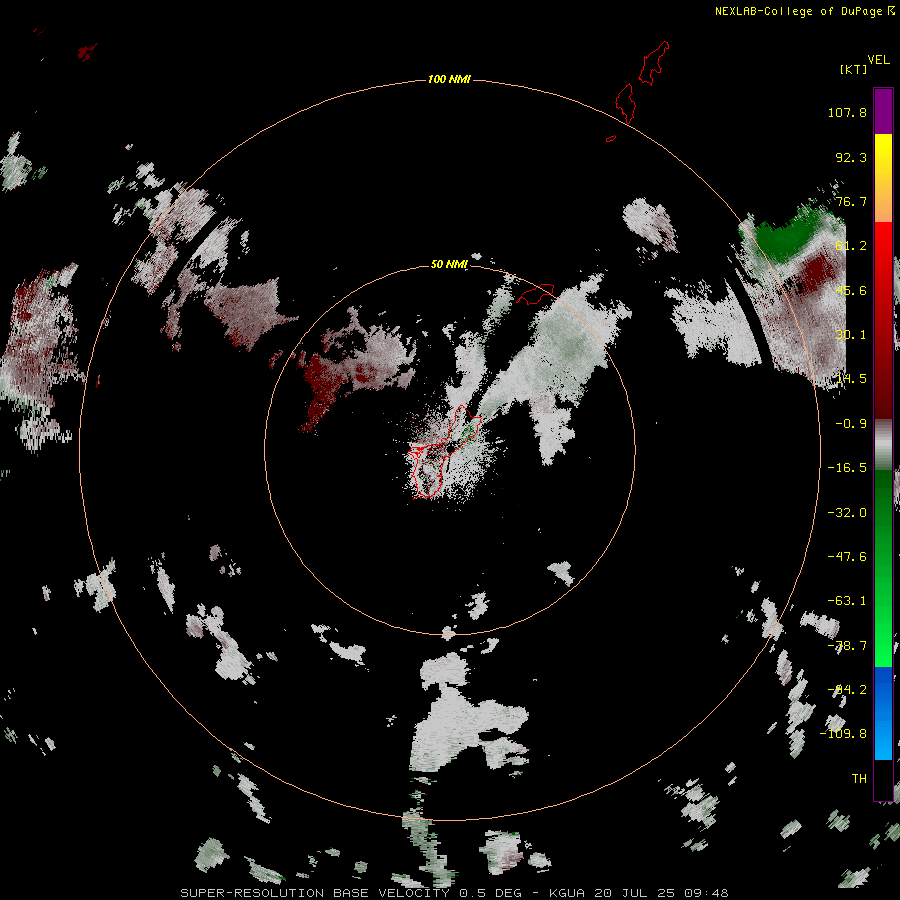Click the red island outline on the 50 NMI ring
Viewport: 900px width, 900px height.
pyautogui.click(x=536, y=293)
